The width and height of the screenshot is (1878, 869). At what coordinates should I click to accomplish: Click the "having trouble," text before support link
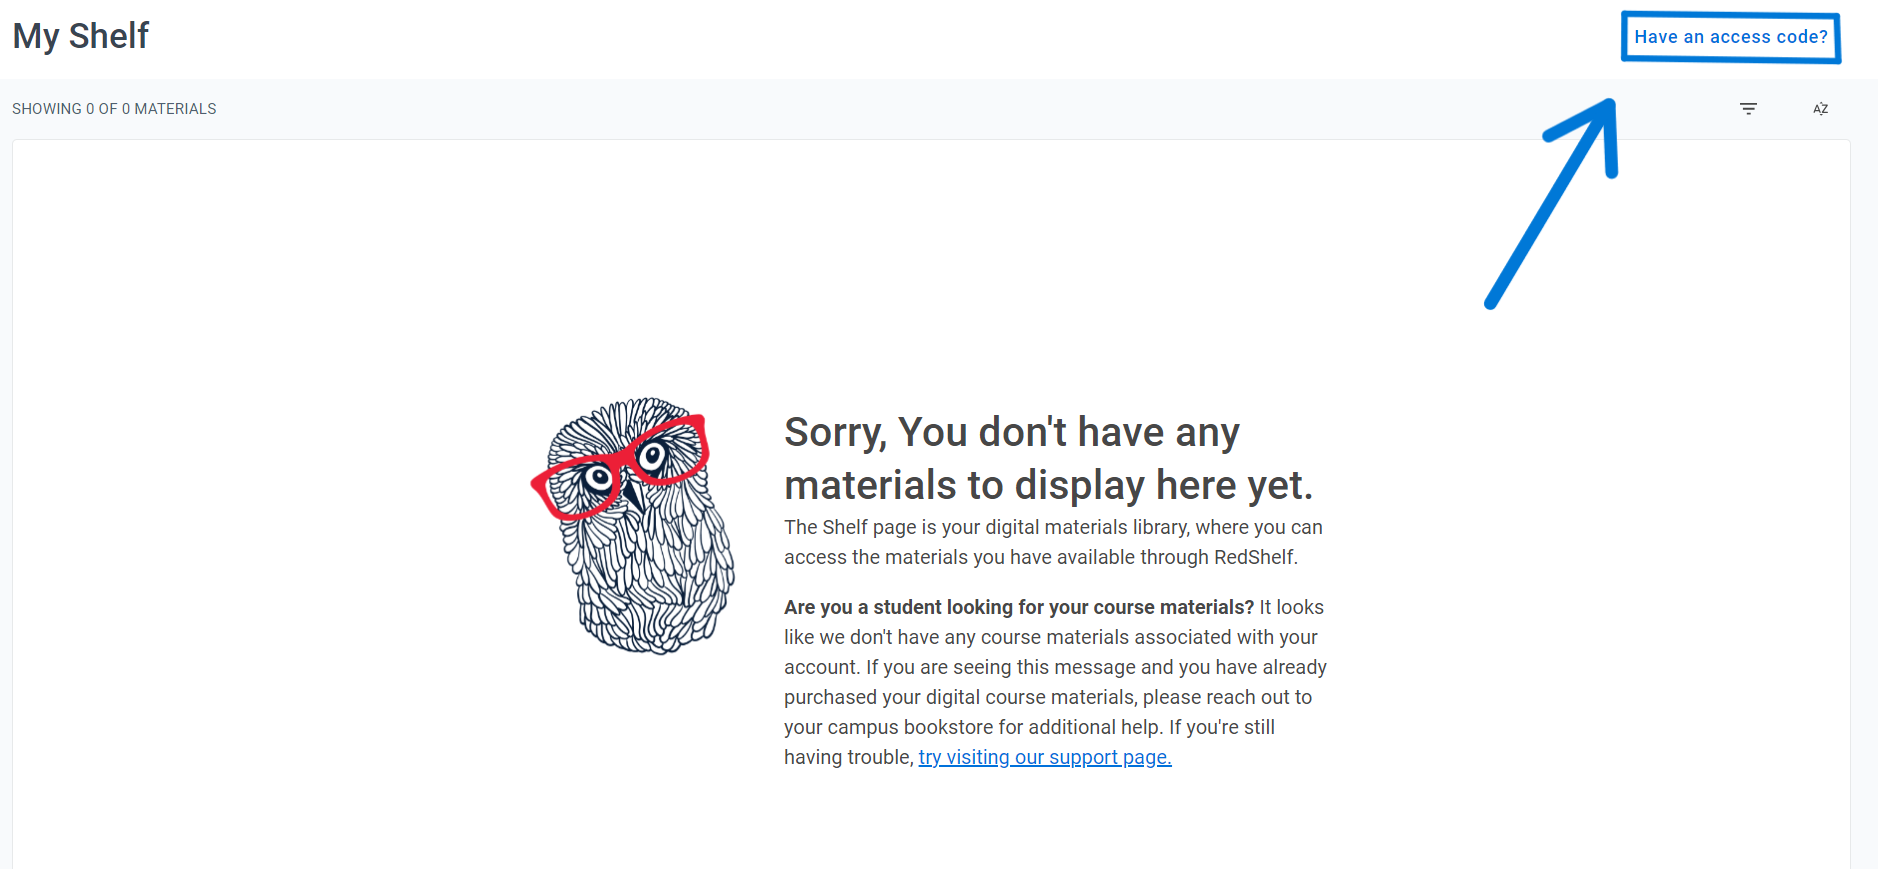tap(849, 757)
